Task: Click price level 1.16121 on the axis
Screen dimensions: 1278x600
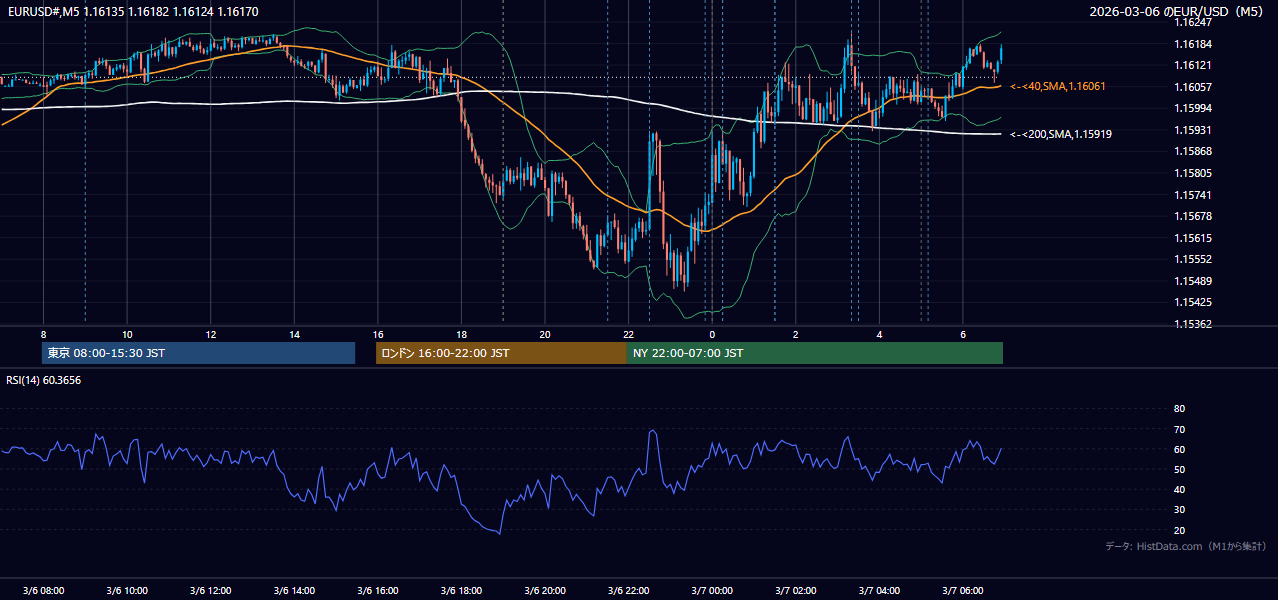Action: click(1193, 65)
